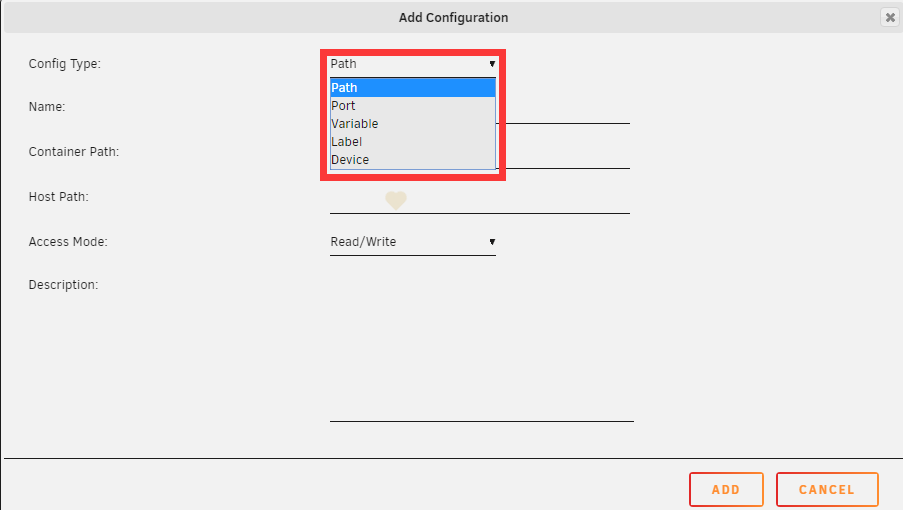Viewport: 903px width, 510px height.
Task: Click the Access Mode label text
Action: click(68, 242)
